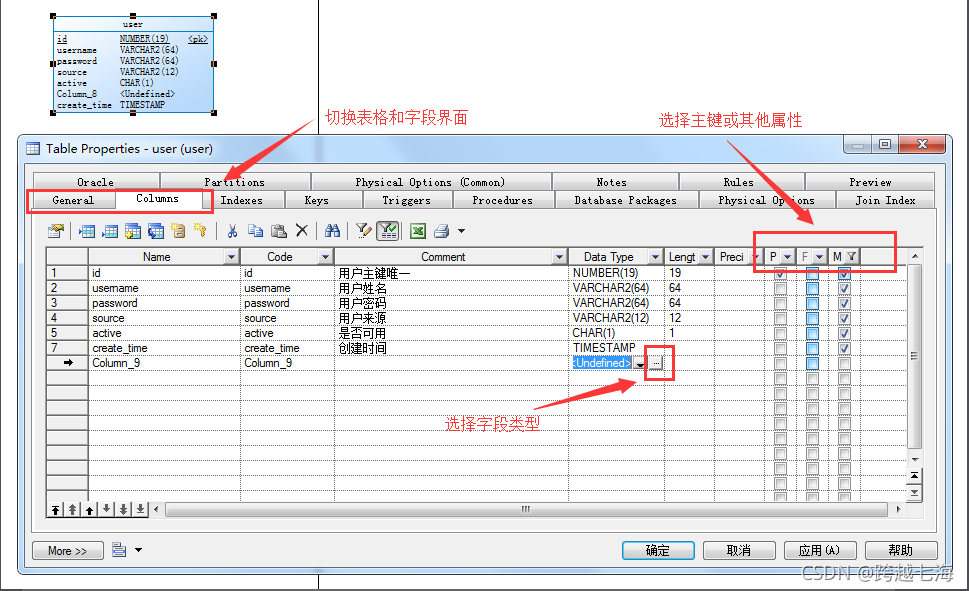Click the Add Columns icon
Screen dimensions: 969x591
tap(133, 231)
